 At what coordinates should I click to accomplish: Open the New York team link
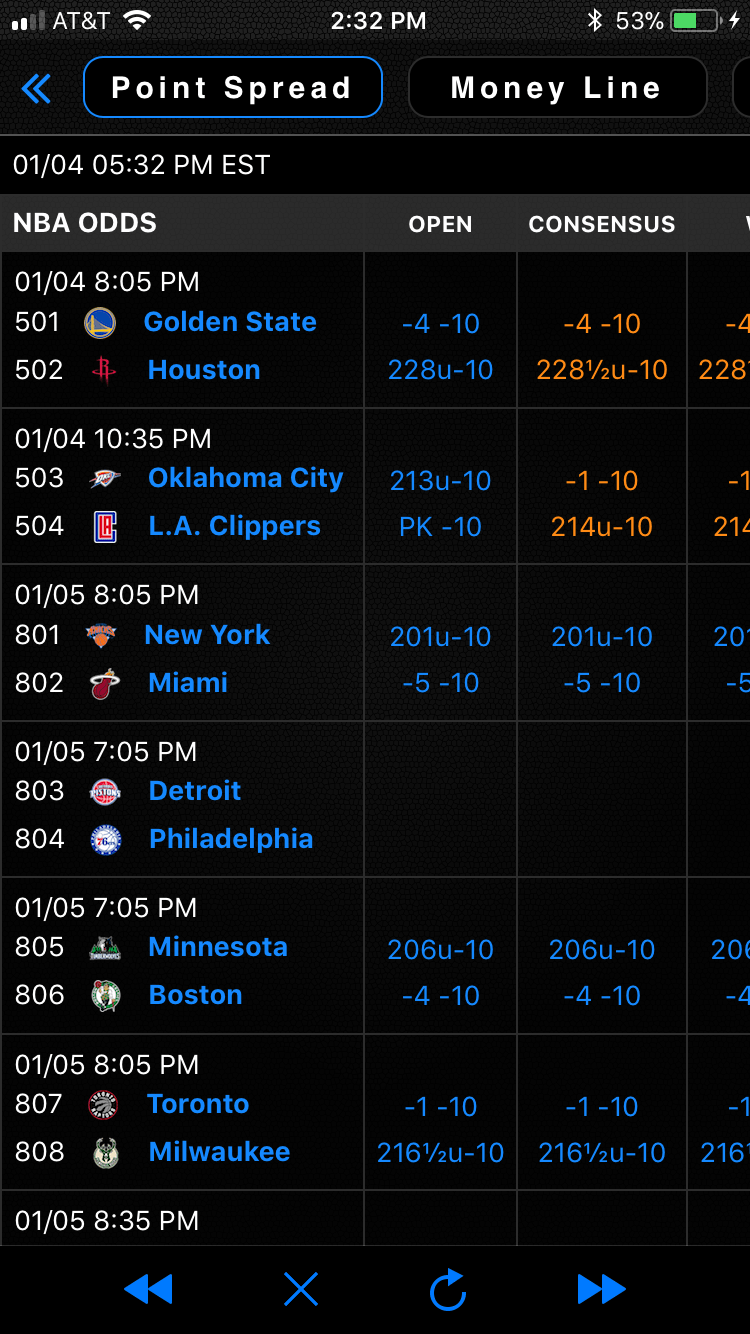click(207, 635)
